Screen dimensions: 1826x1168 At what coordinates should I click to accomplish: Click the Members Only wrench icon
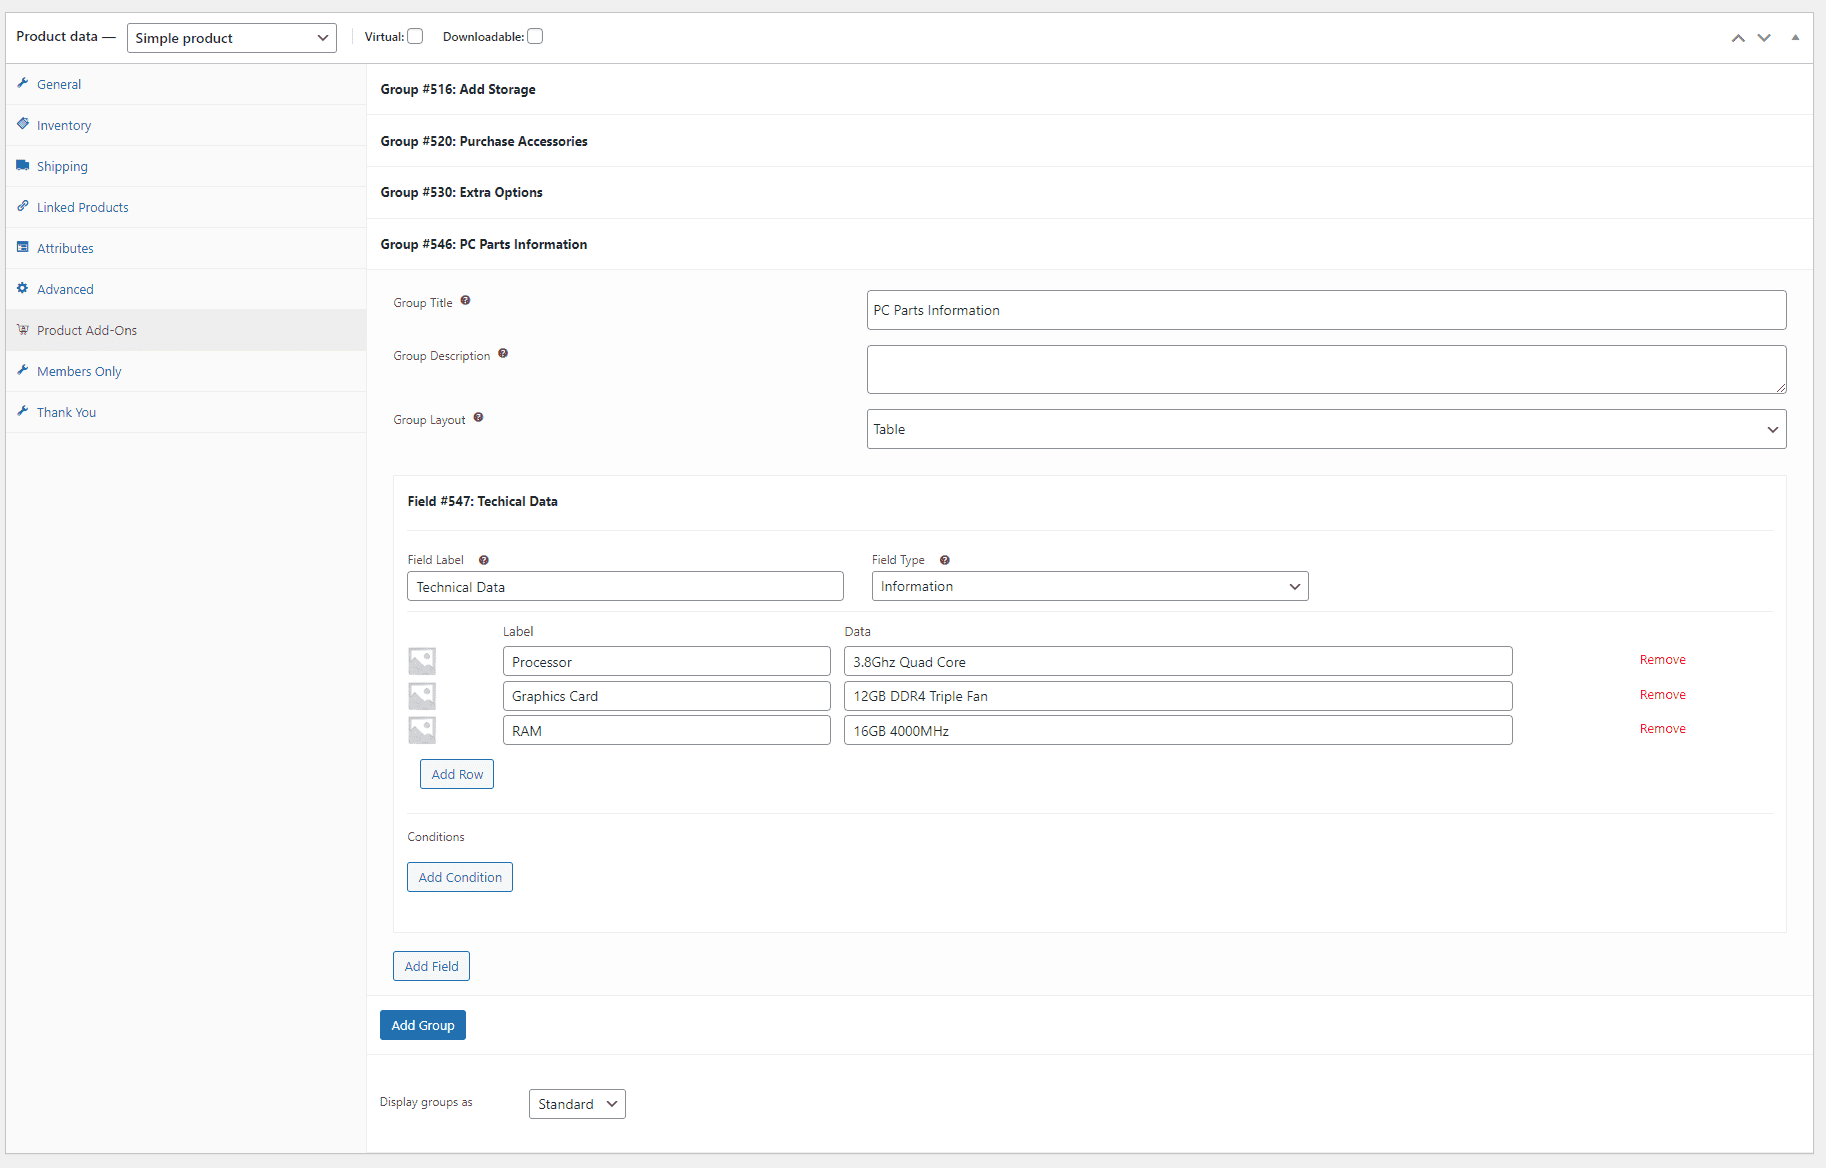[23, 370]
